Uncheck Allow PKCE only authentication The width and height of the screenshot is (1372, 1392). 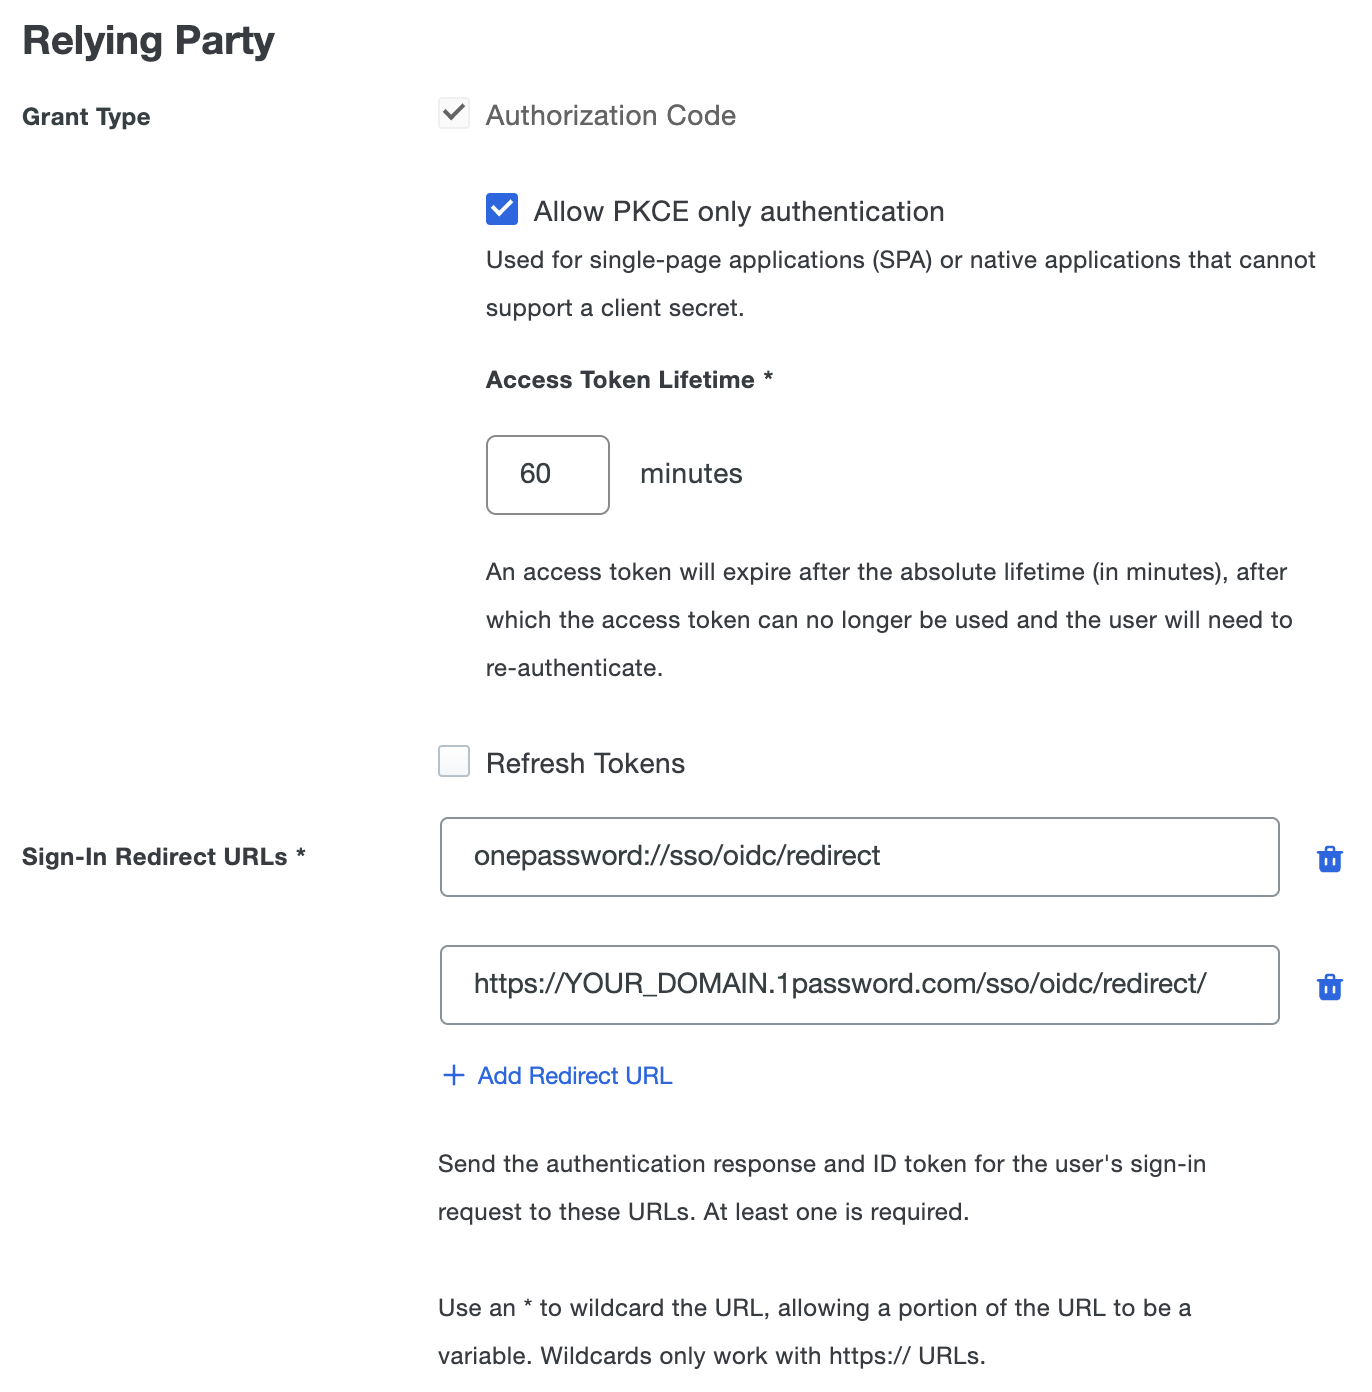[501, 209]
